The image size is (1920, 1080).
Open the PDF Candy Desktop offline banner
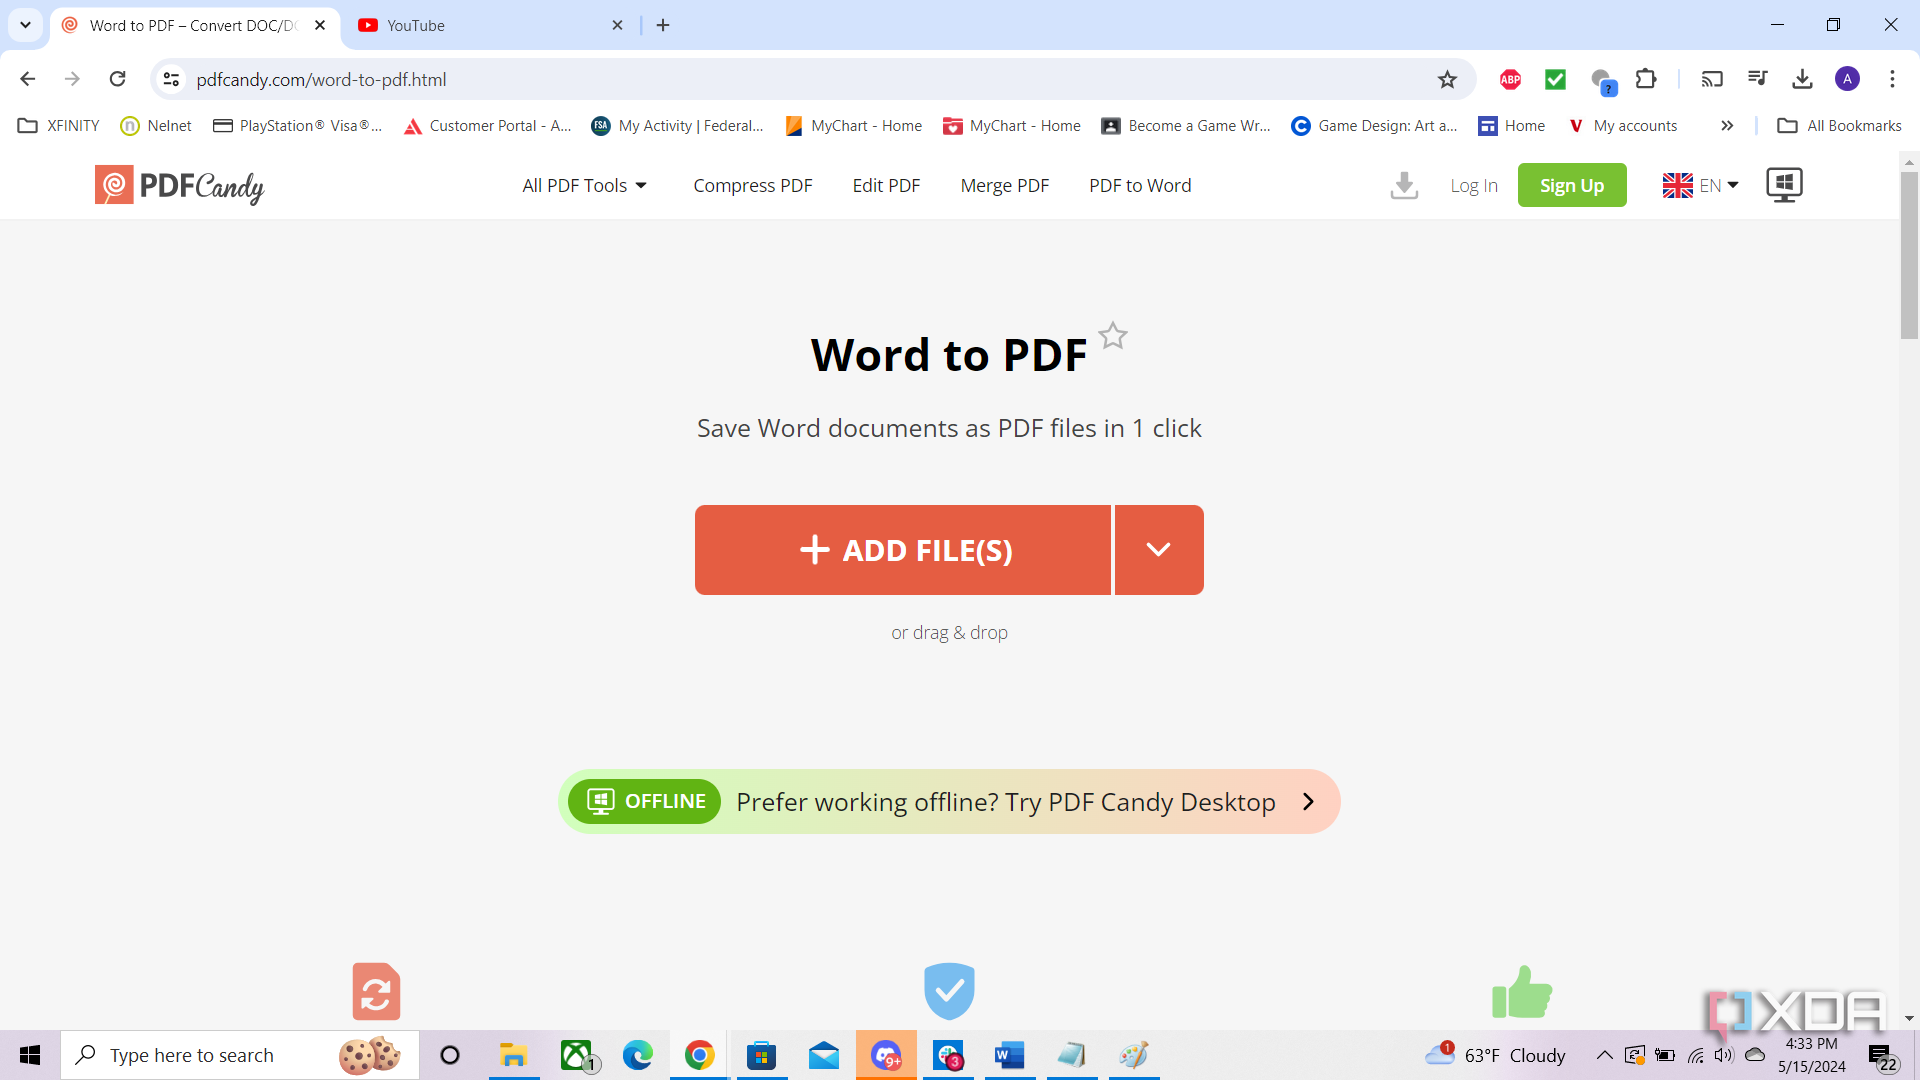click(x=949, y=801)
